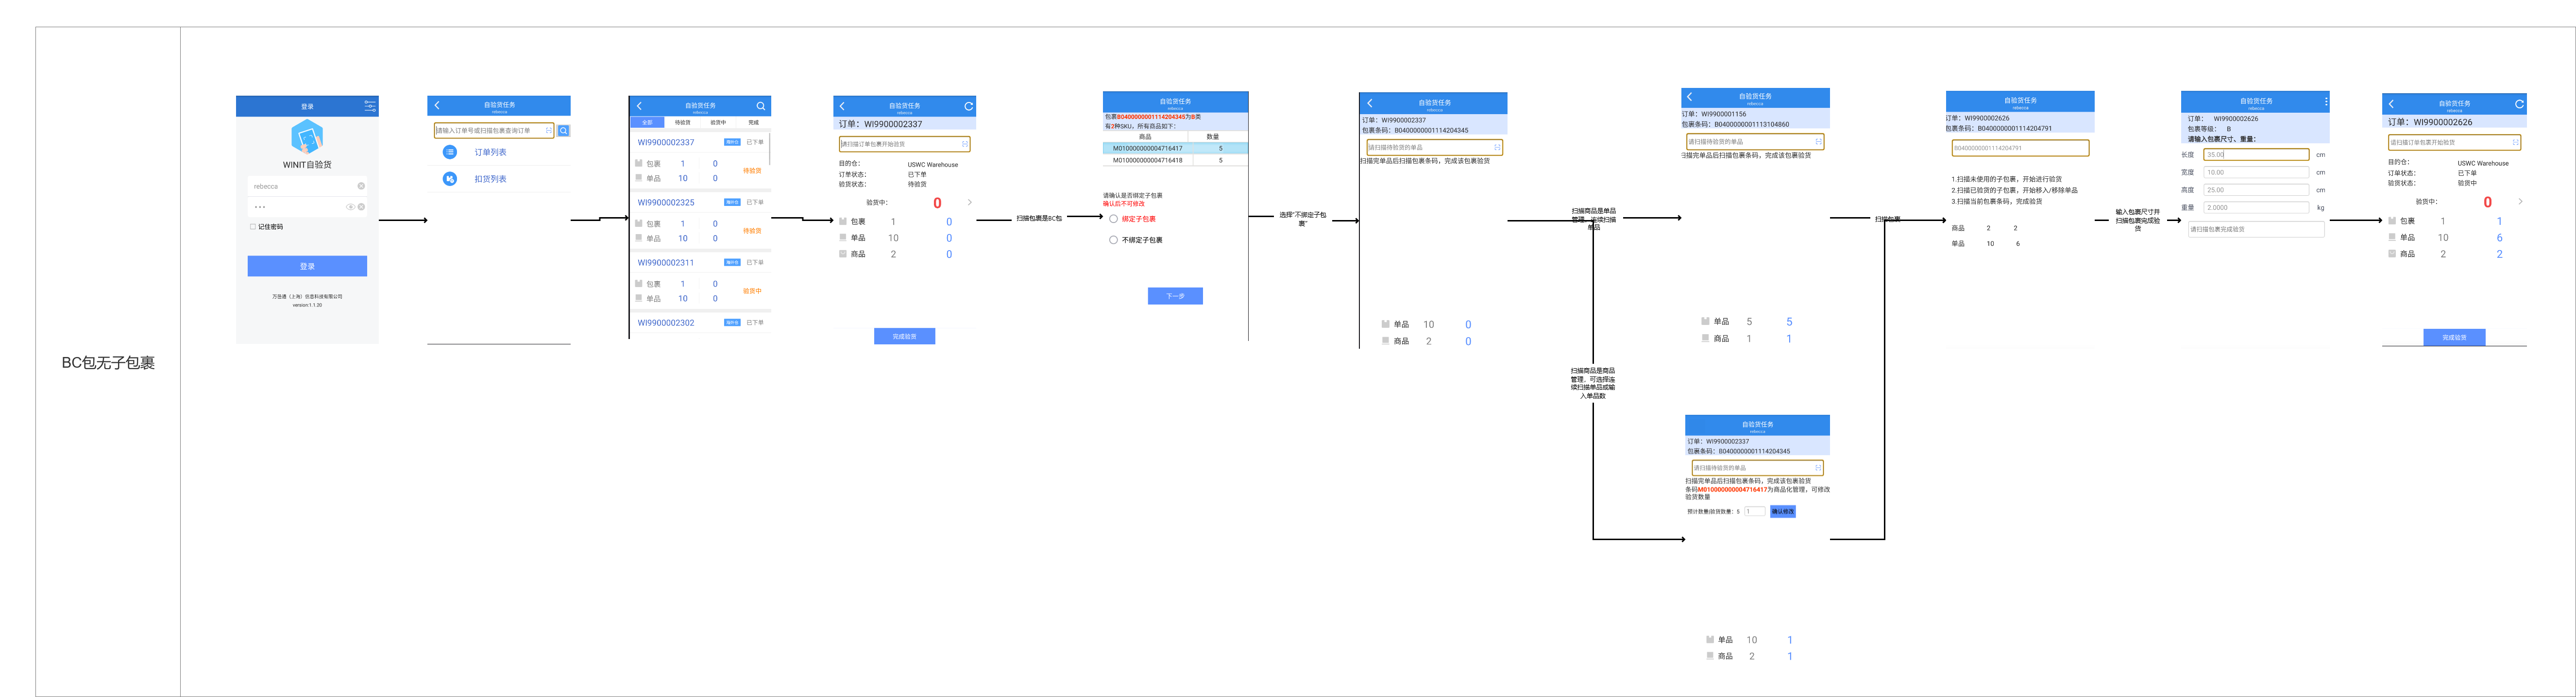This screenshot has width=2576, height=697.
Task: Tap scan icon in WI9900002337 detail scan field
Action: (x=964, y=144)
